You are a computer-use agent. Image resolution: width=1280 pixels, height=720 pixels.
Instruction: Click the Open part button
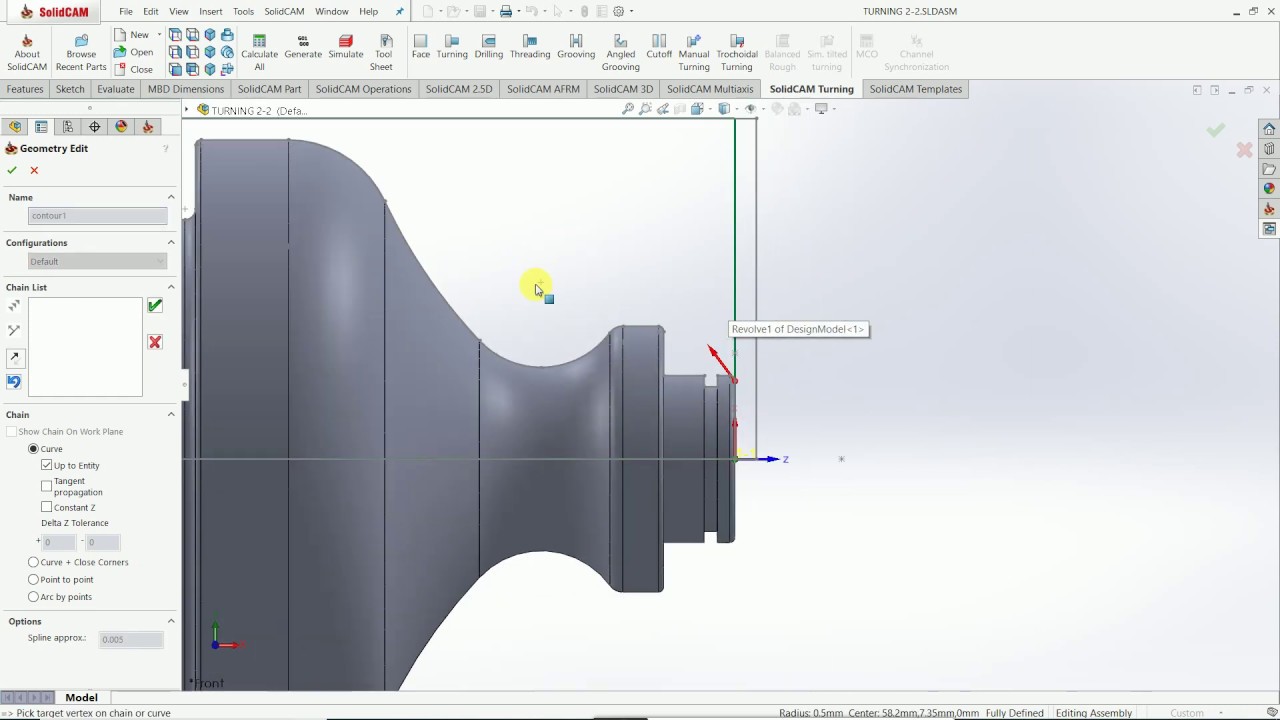(133, 52)
